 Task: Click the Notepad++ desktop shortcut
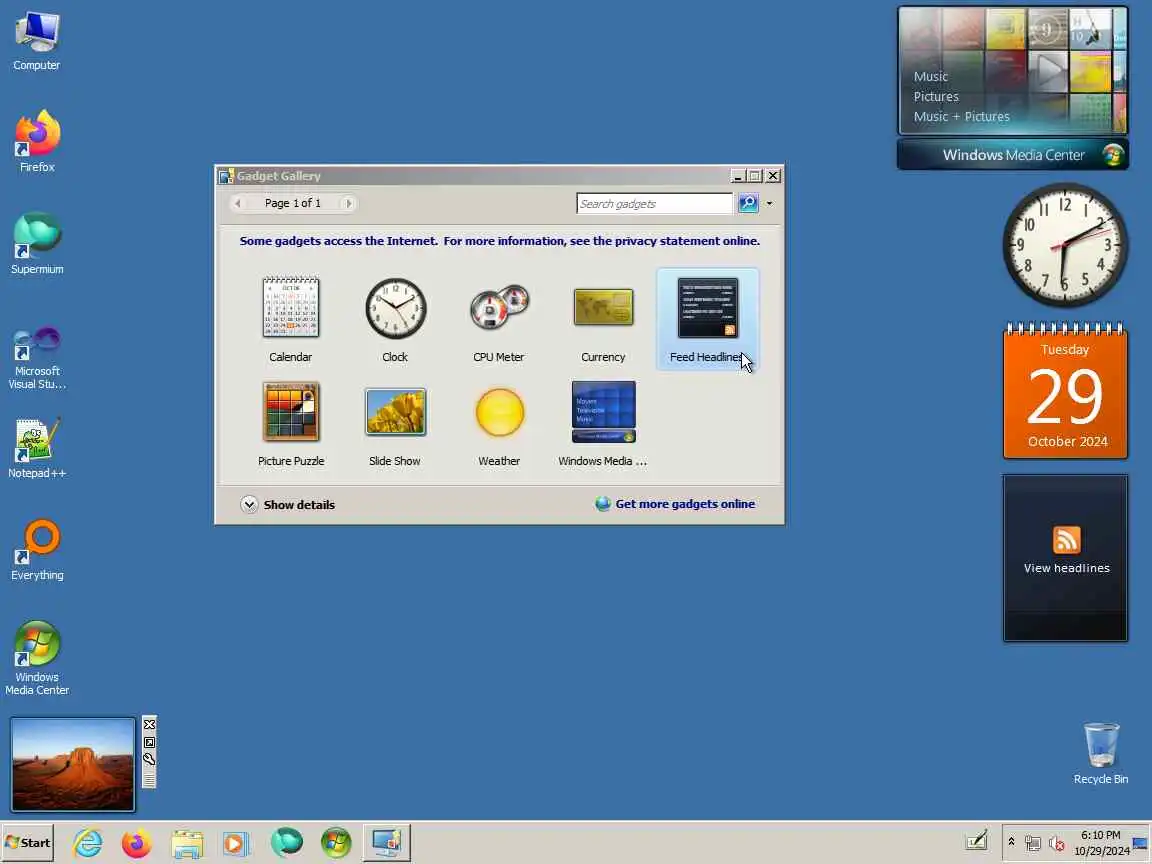tap(37, 448)
